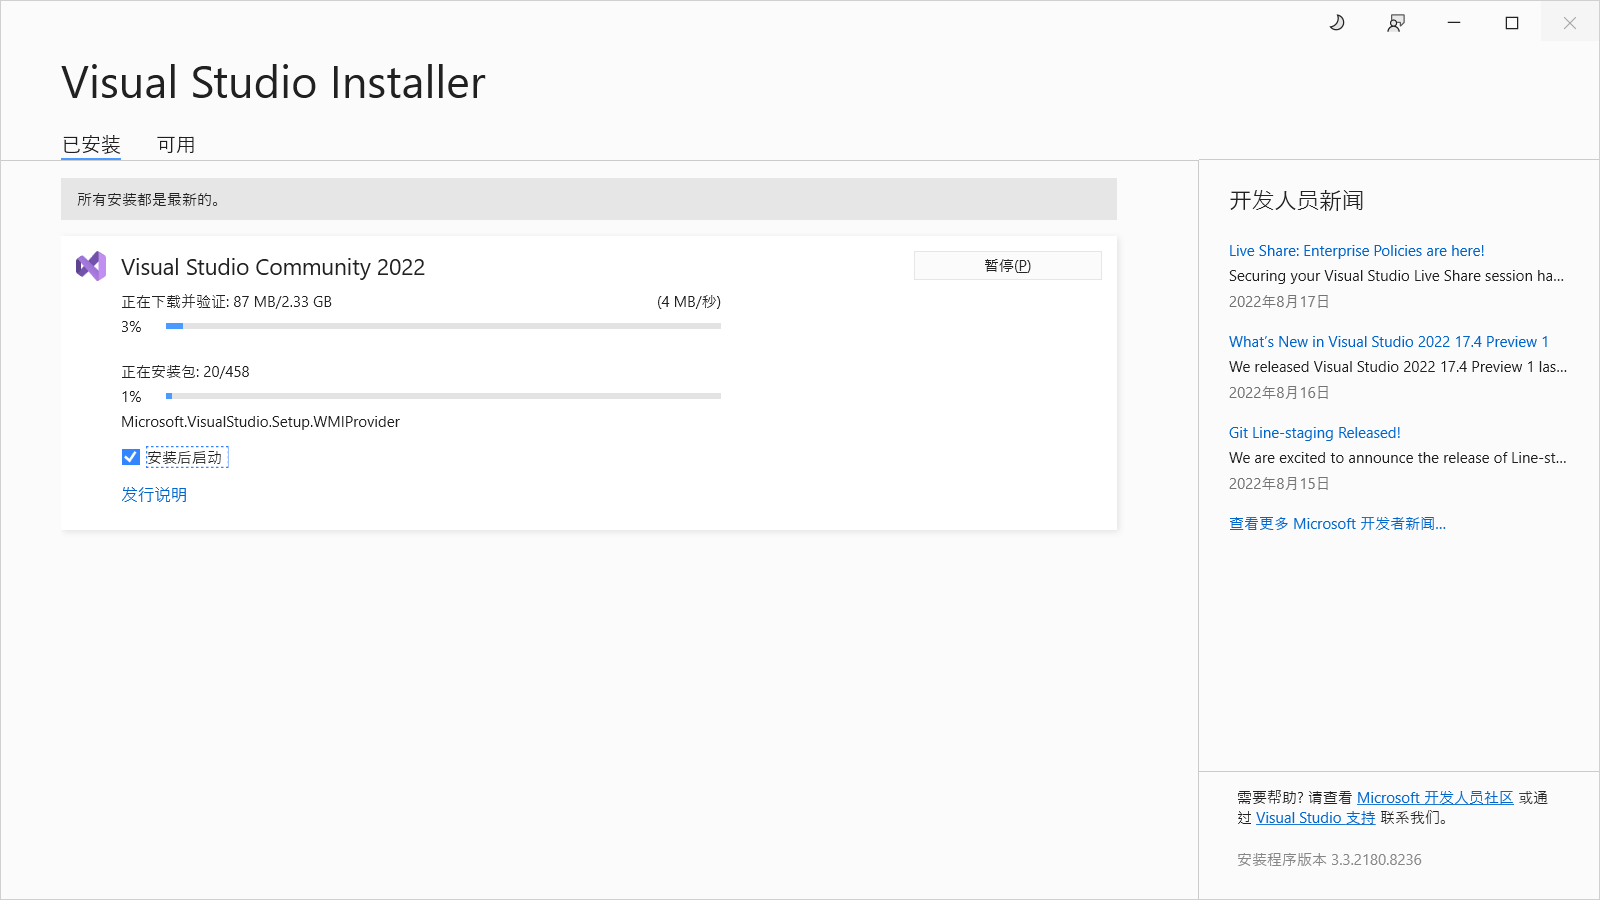Open Microsoft 开发人员社区 link
Screen dimensions: 1600x900
[1435, 798]
